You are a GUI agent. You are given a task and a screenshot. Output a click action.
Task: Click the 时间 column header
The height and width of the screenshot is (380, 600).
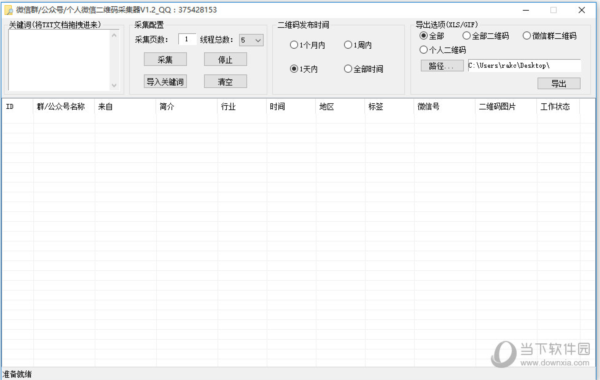pos(291,107)
